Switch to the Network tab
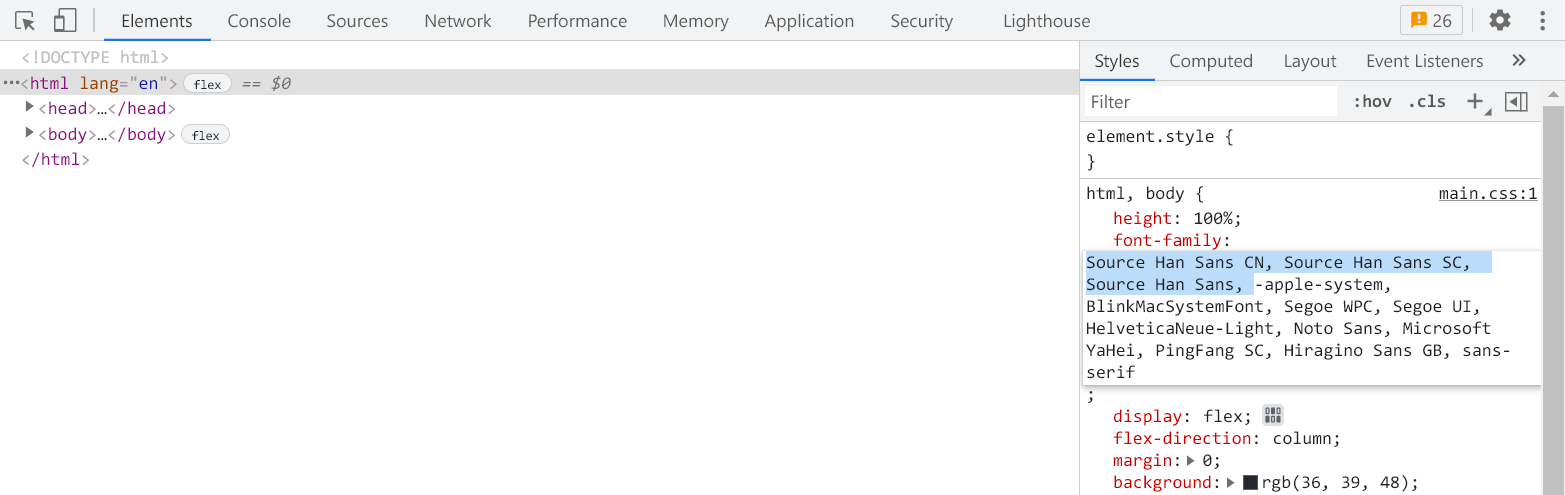Screen dimensions: 1565x495 pos(458,21)
